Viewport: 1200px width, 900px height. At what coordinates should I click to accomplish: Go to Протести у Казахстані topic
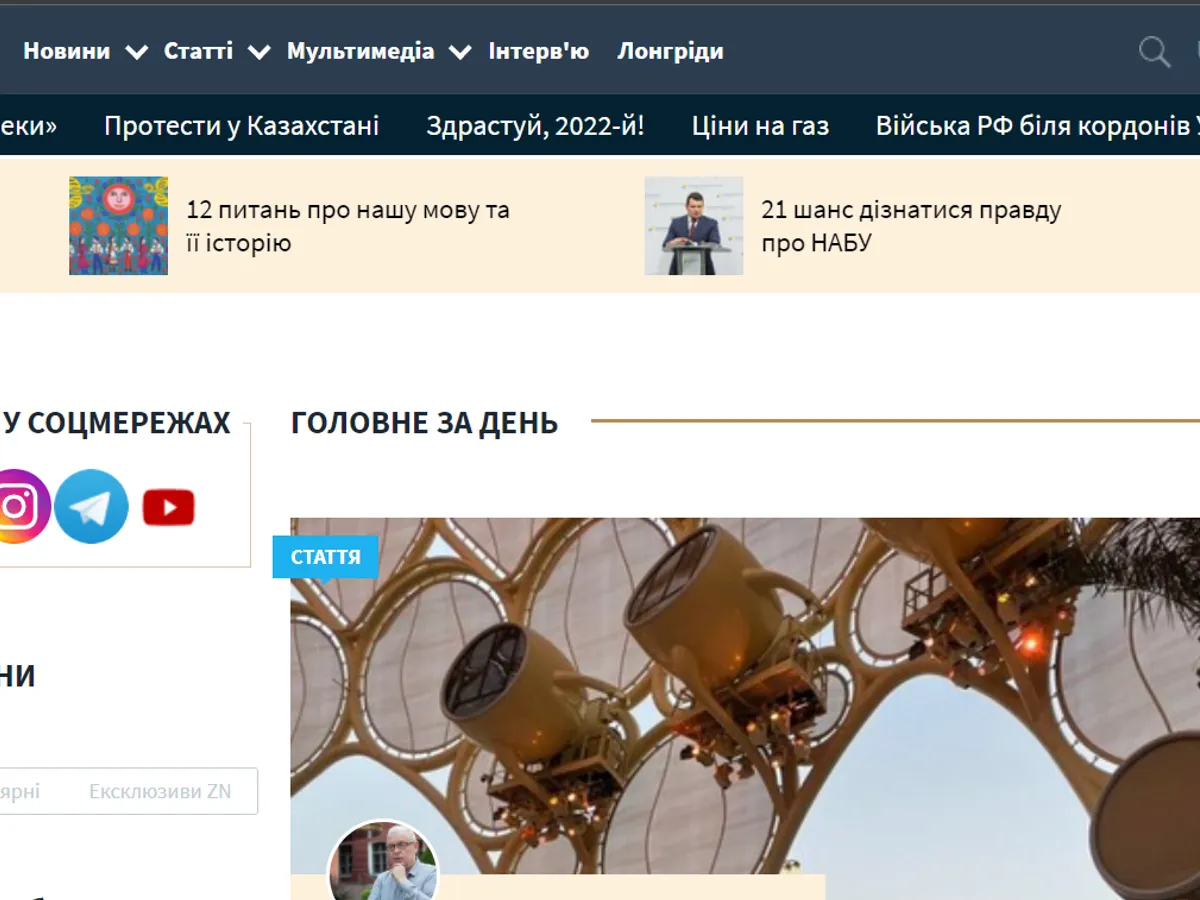(241, 126)
